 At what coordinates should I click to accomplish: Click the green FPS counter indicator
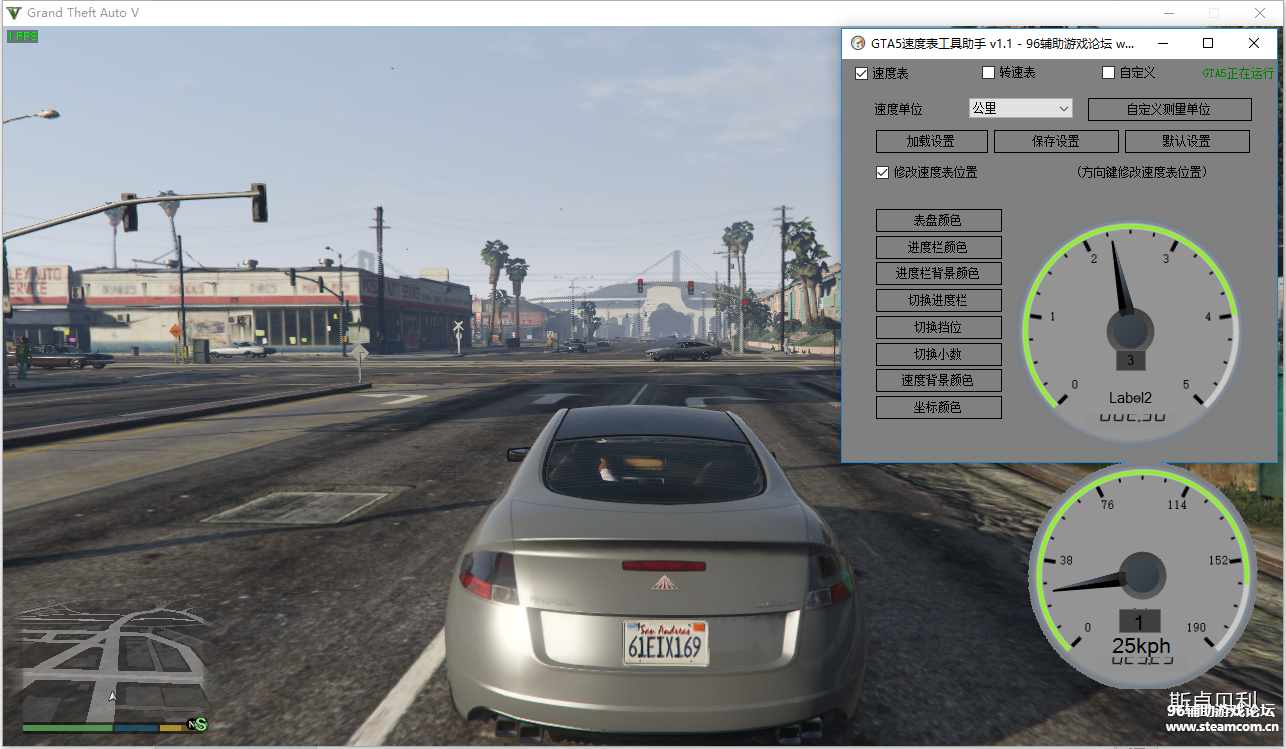22,36
